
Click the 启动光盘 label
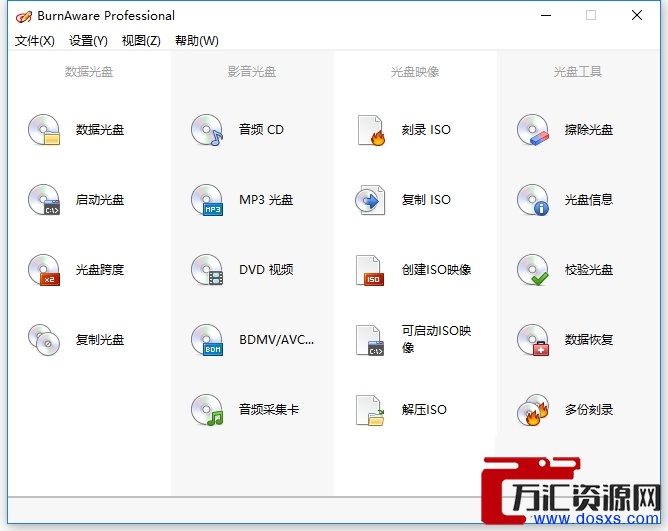click(100, 199)
